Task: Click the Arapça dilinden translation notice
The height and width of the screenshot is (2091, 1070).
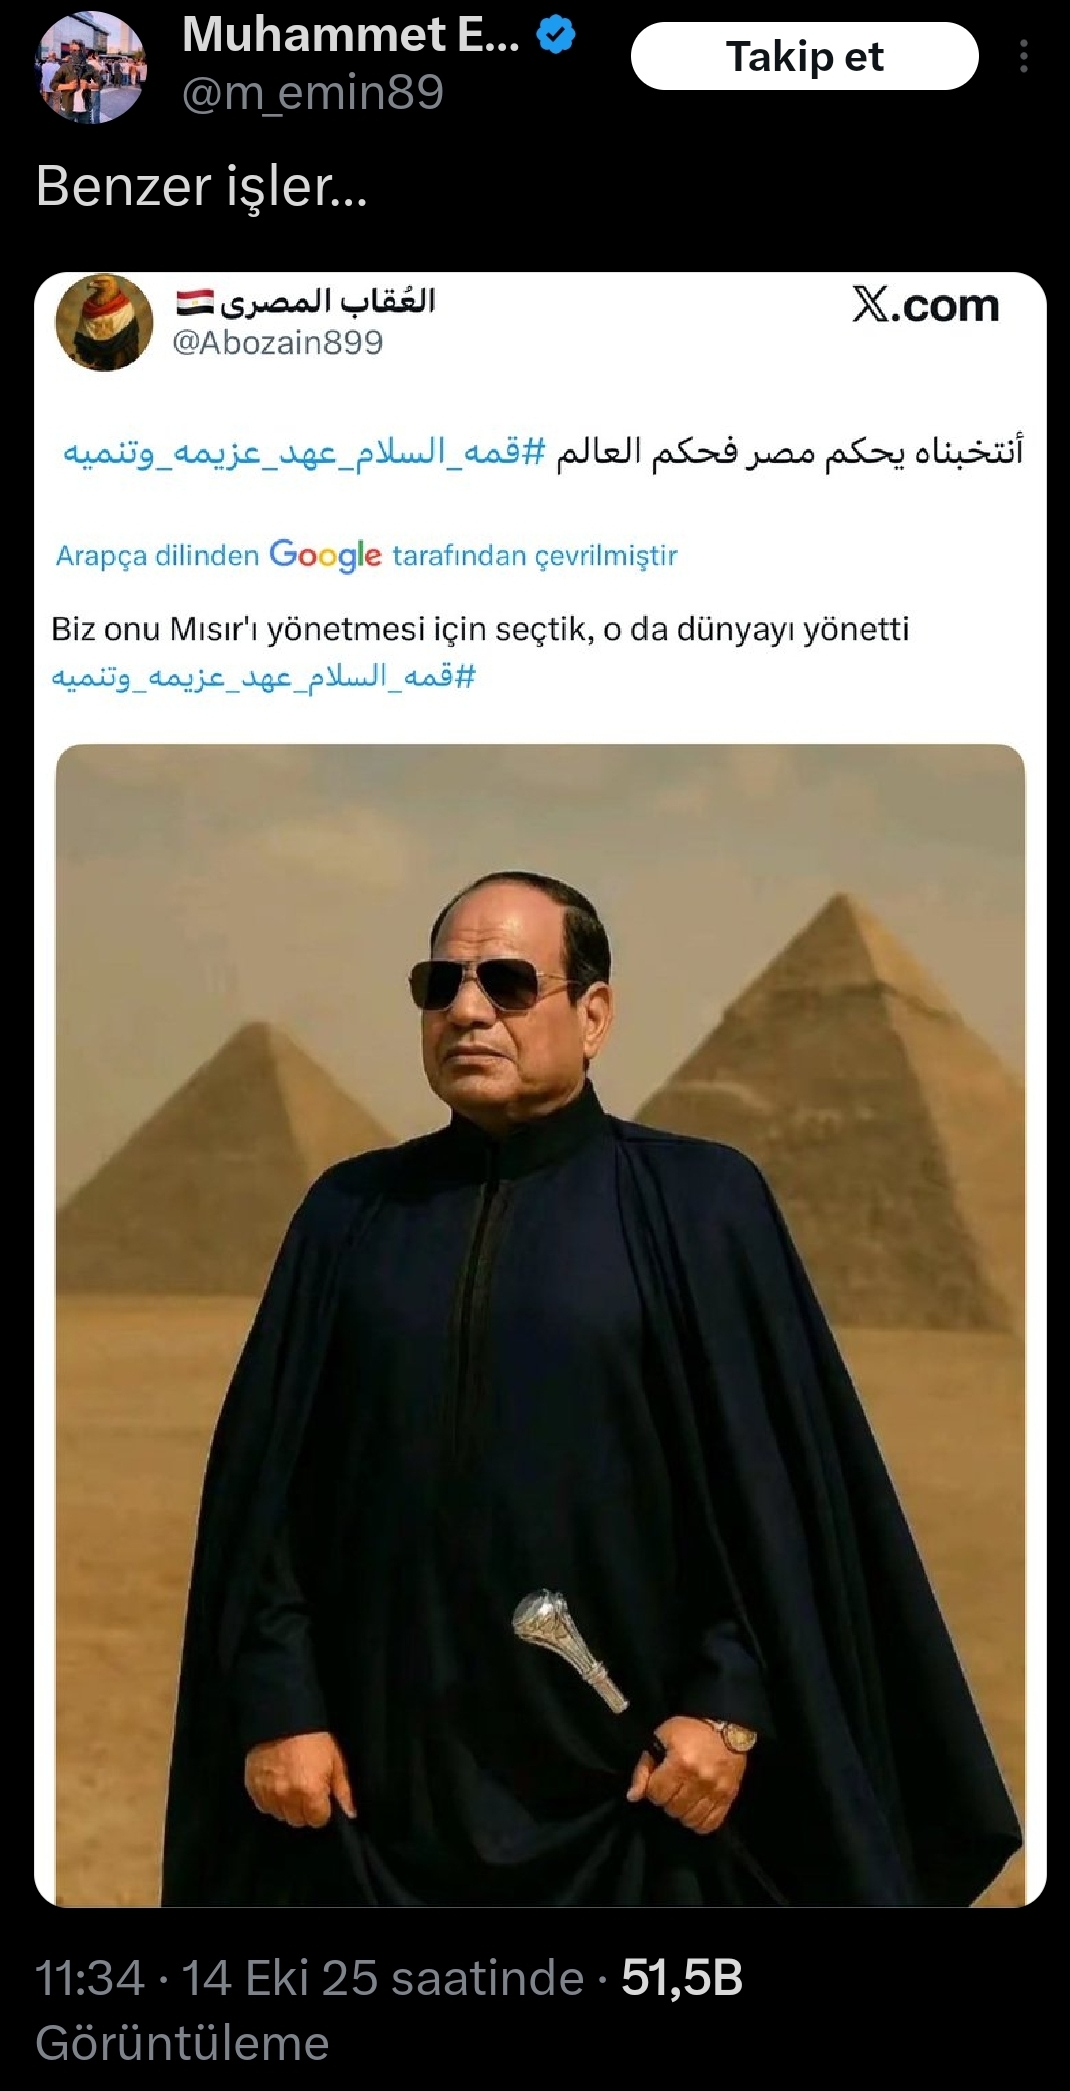Action: [367, 555]
